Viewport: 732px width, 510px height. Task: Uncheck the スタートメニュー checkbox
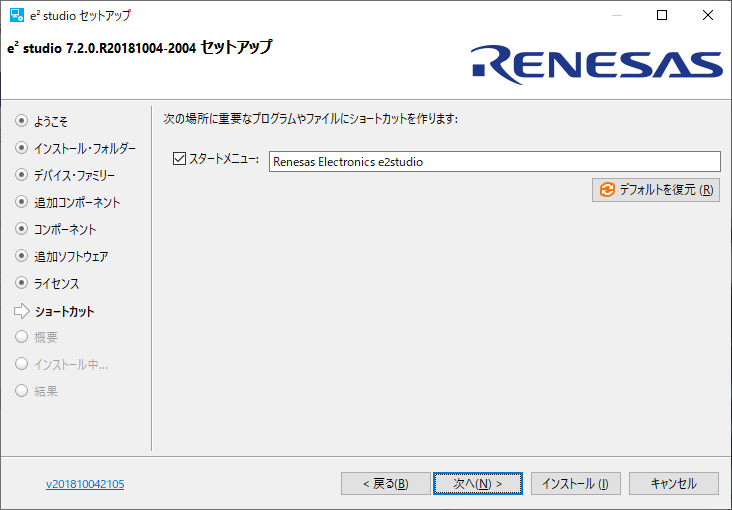pyautogui.click(x=179, y=159)
